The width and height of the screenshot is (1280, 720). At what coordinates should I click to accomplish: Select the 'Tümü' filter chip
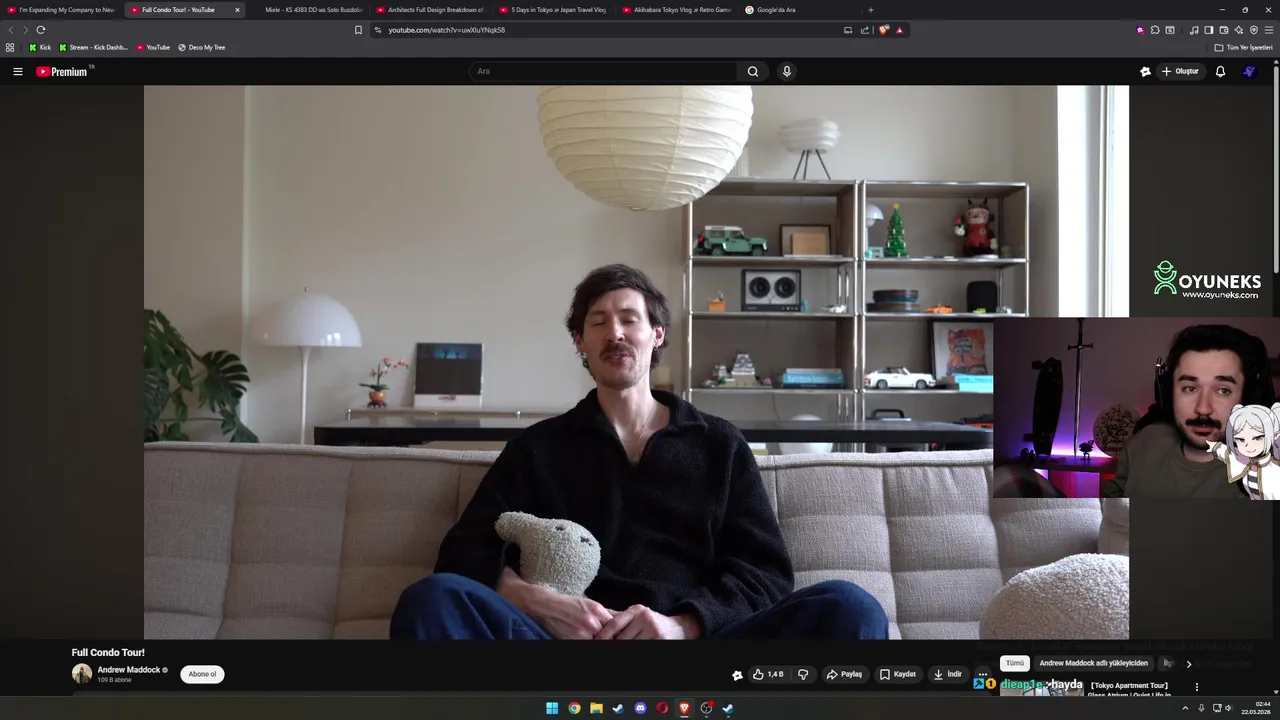pos(1015,663)
